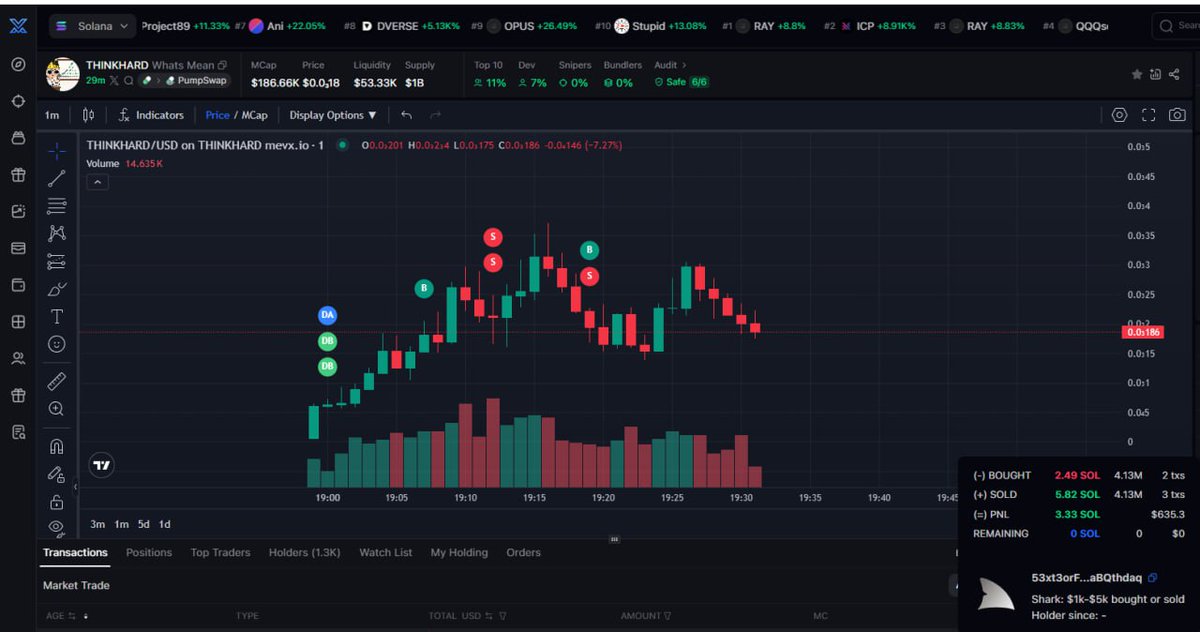This screenshot has height=632, width=1200.
Task: Open the Top Traders tab
Action: tap(220, 552)
